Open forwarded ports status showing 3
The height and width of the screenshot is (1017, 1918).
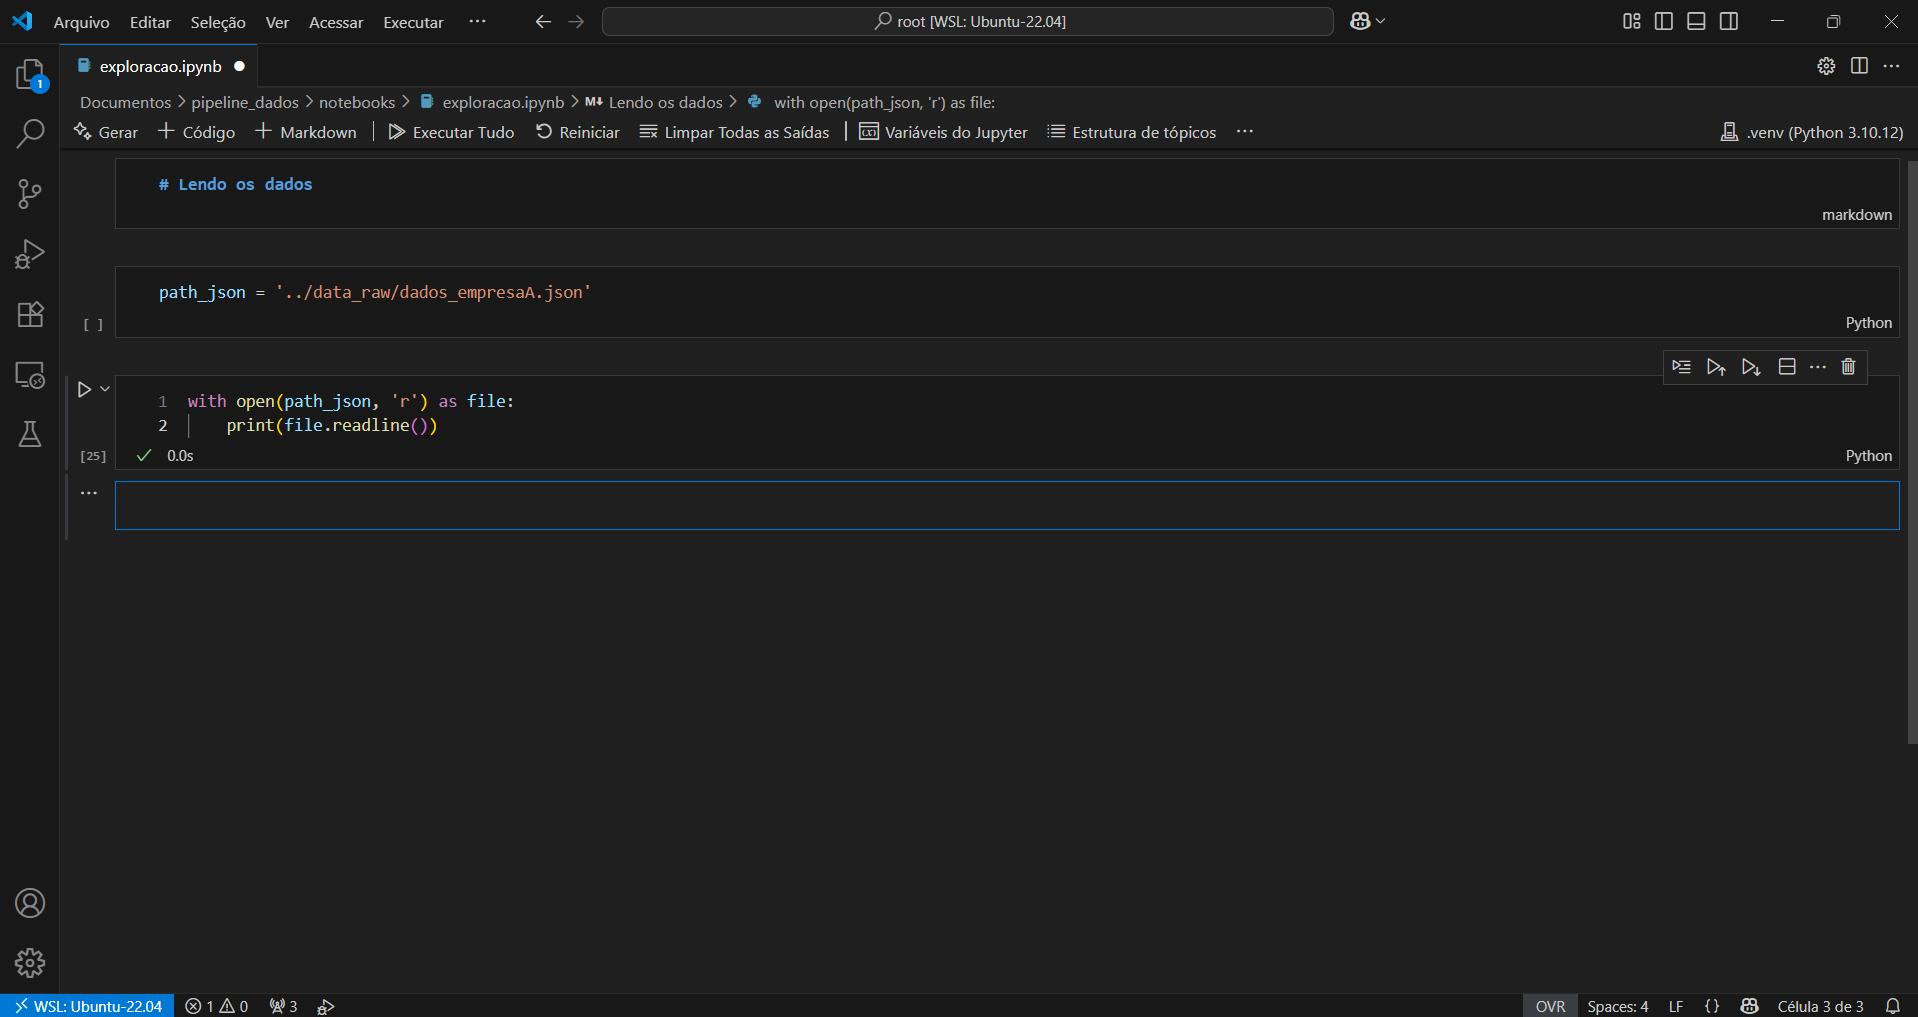tap(284, 1006)
